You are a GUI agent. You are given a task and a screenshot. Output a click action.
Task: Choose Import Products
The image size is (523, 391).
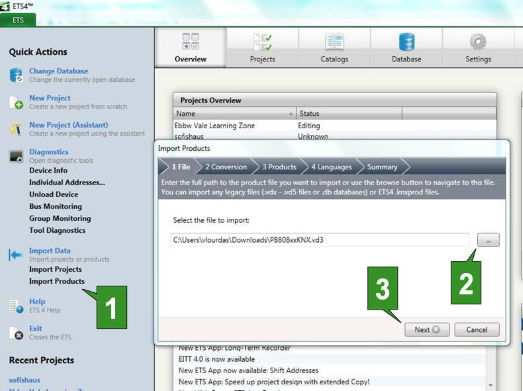[57, 281]
